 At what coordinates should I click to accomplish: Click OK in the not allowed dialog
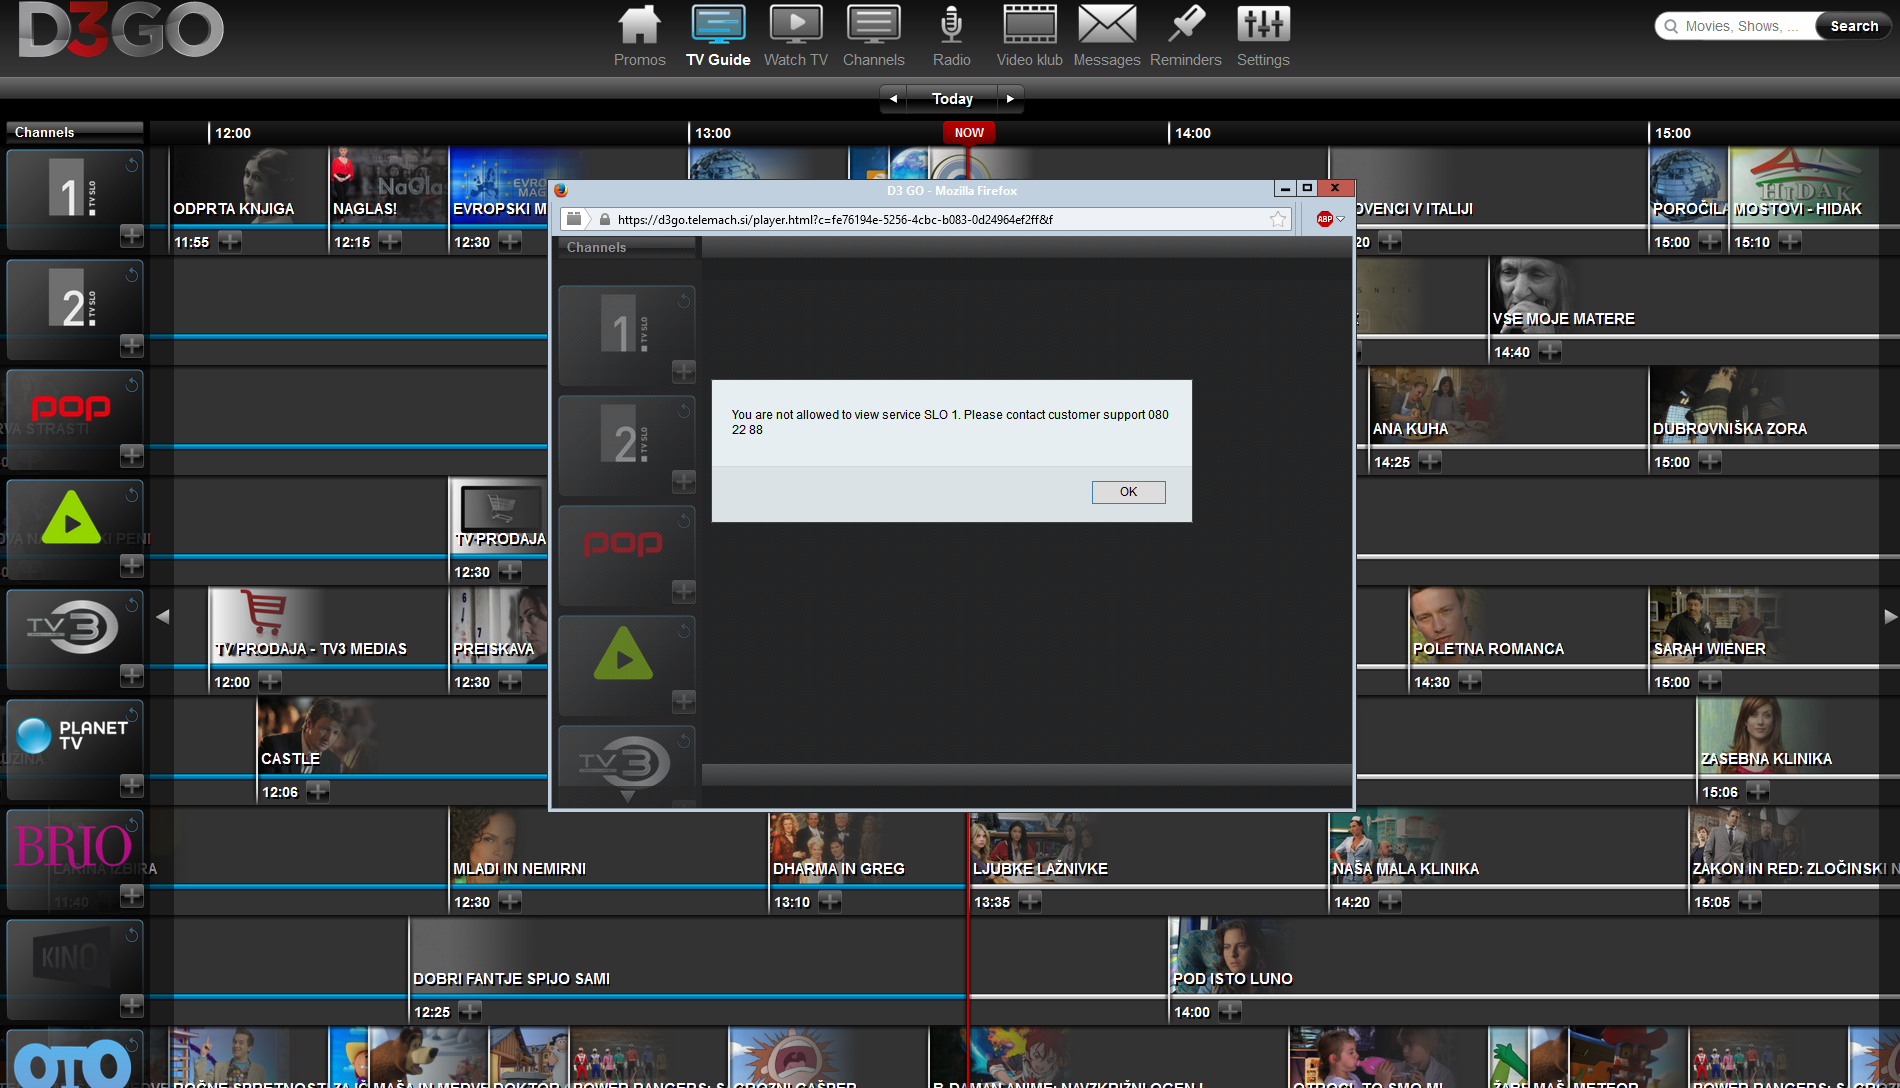coord(1128,492)
